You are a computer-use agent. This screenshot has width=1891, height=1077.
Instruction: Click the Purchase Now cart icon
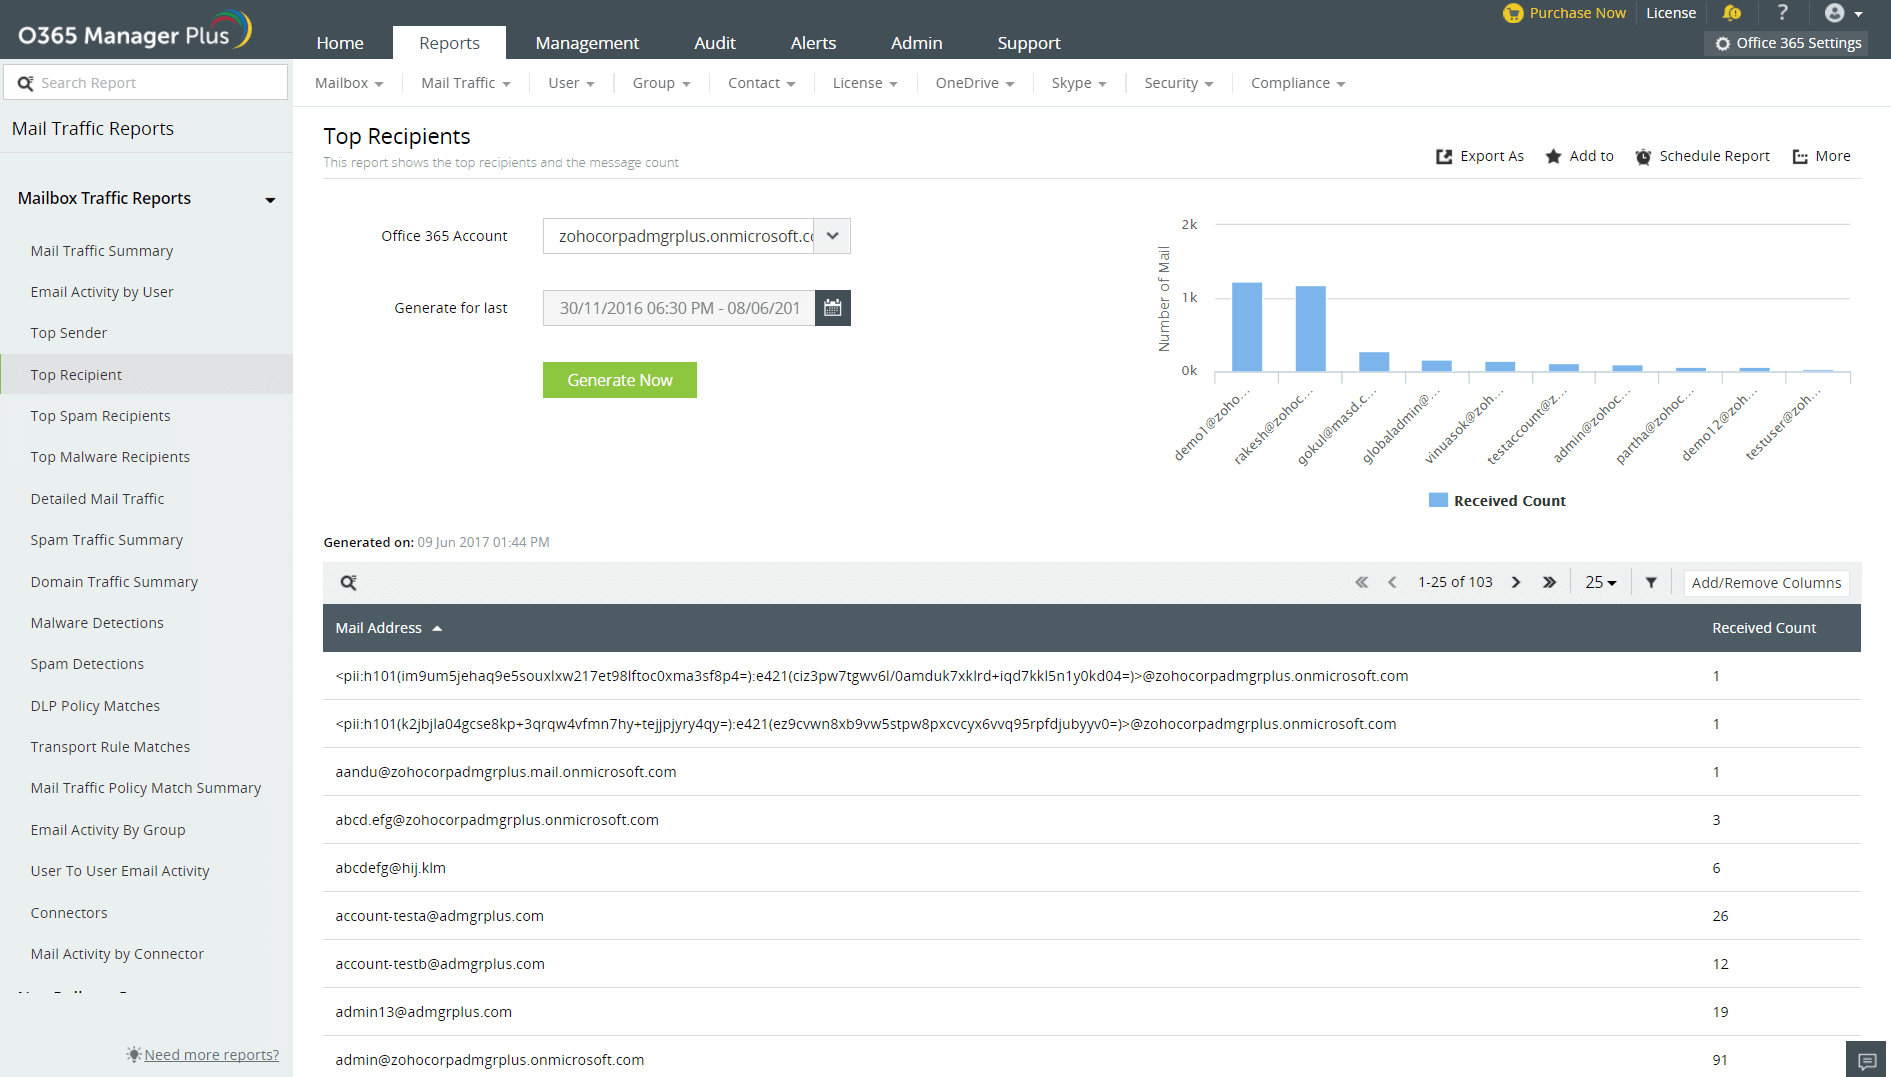(1513, 13)
